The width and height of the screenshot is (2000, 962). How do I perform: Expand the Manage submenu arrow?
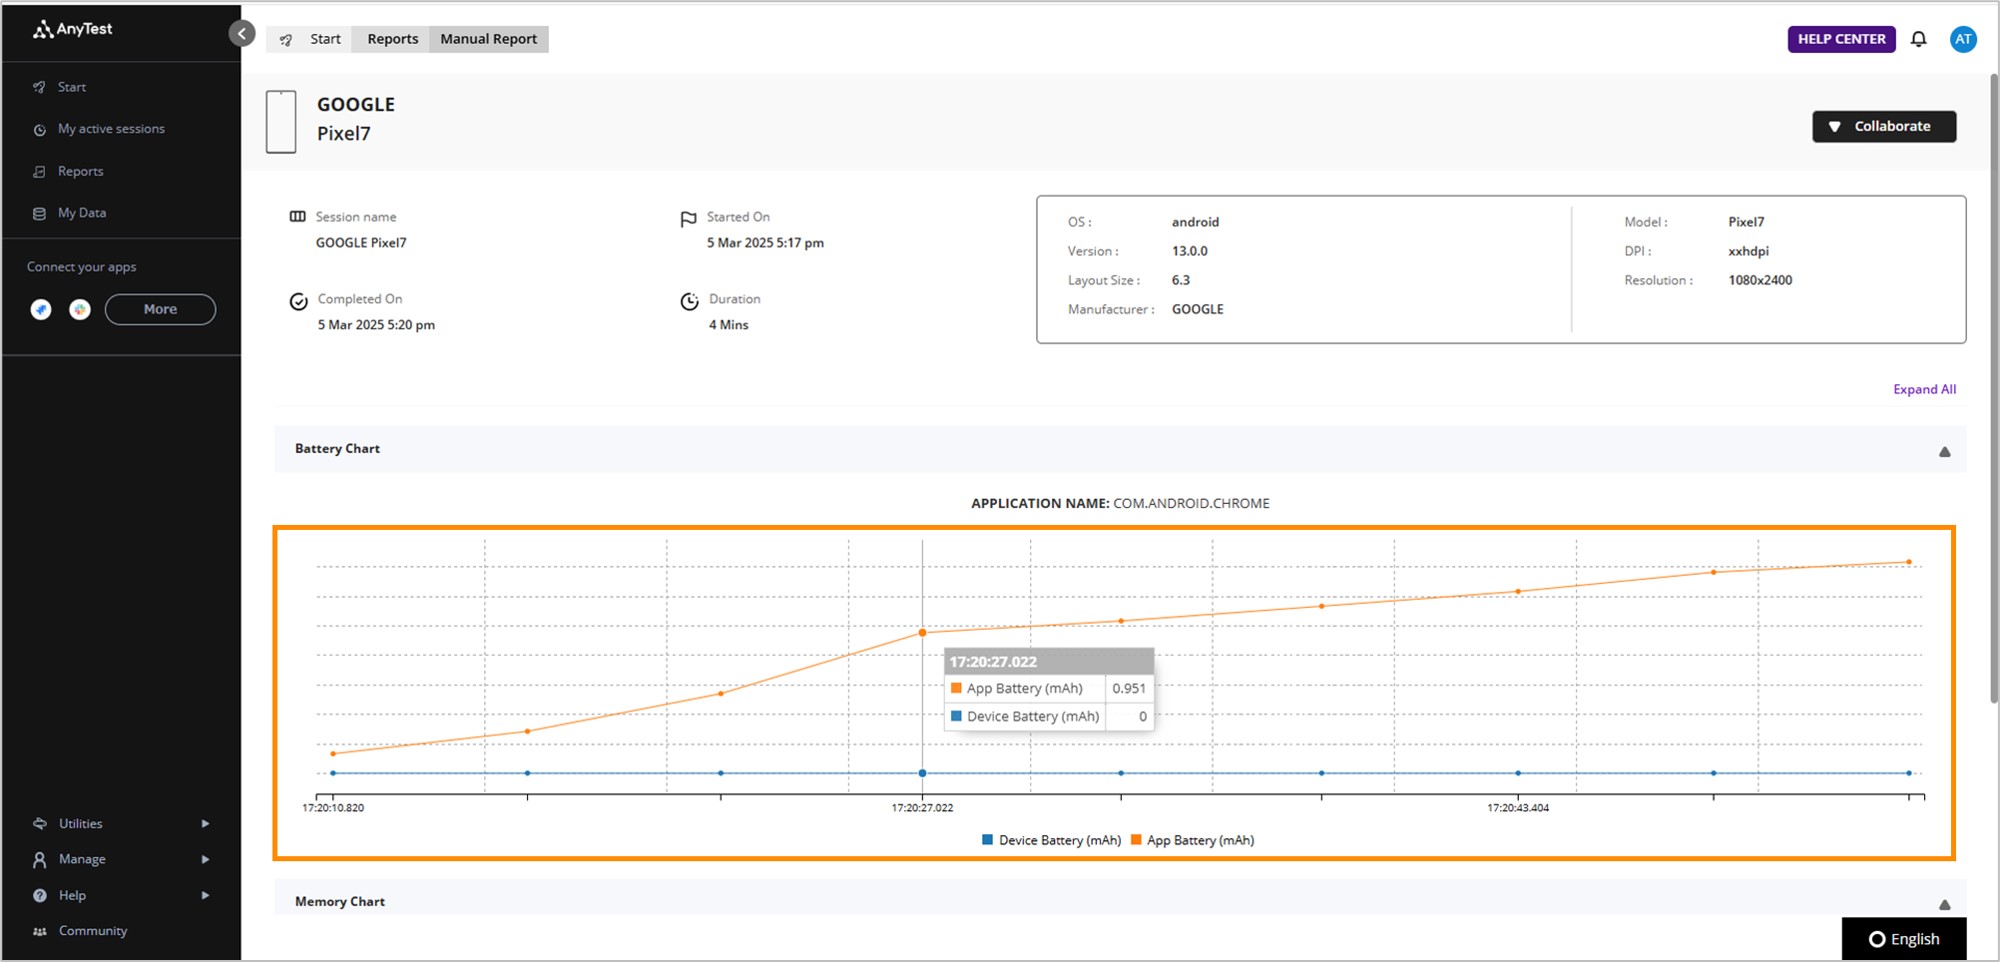[205, 860]
